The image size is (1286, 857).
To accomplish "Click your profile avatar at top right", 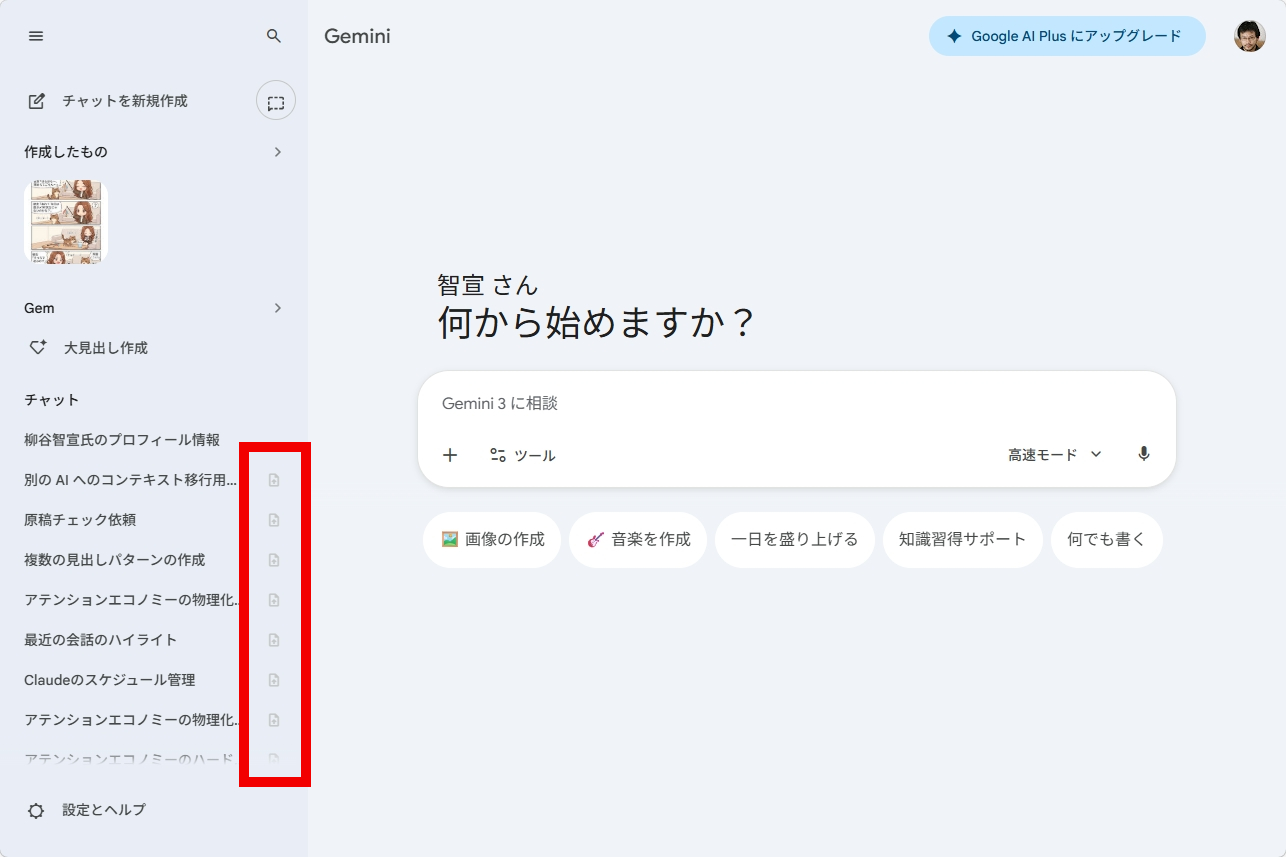I will (1249, 35).
